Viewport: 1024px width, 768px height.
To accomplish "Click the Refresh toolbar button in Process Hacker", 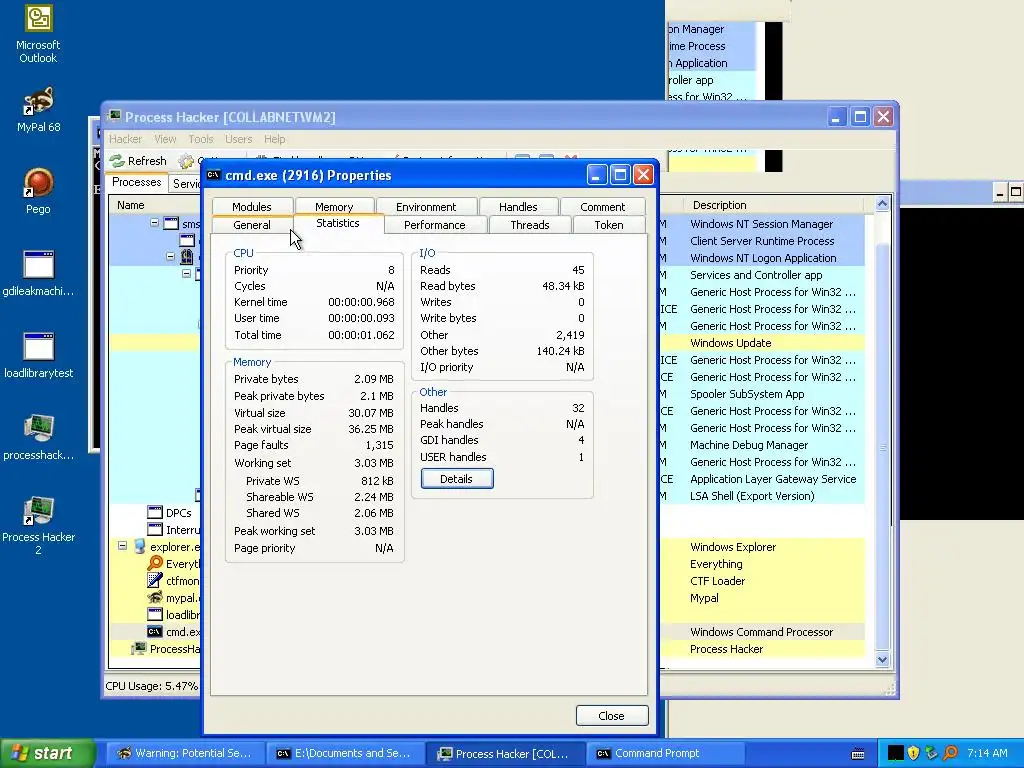I will [x=138, y=161].
